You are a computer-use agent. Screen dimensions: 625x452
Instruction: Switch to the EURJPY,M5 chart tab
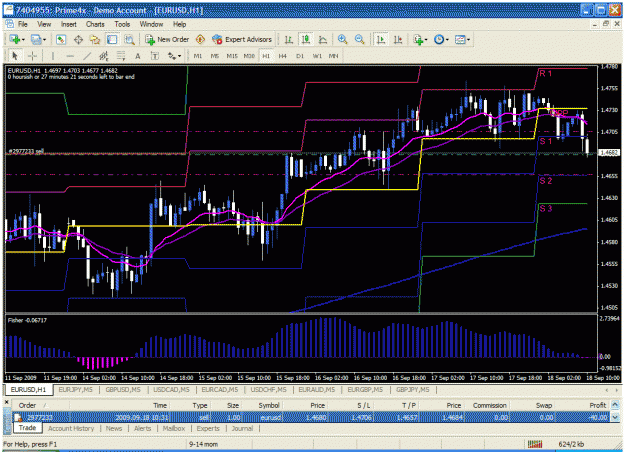(x=76, y=389)
